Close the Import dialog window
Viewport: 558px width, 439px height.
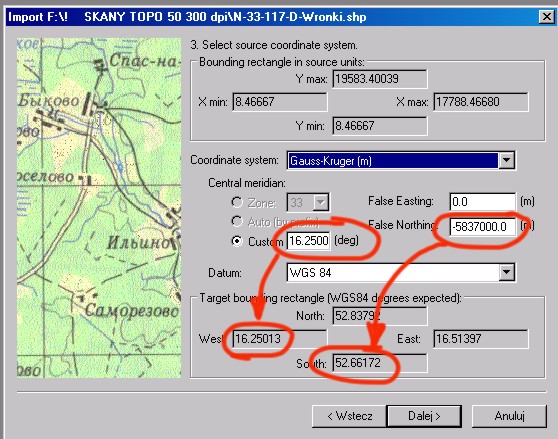click(546, 17)
